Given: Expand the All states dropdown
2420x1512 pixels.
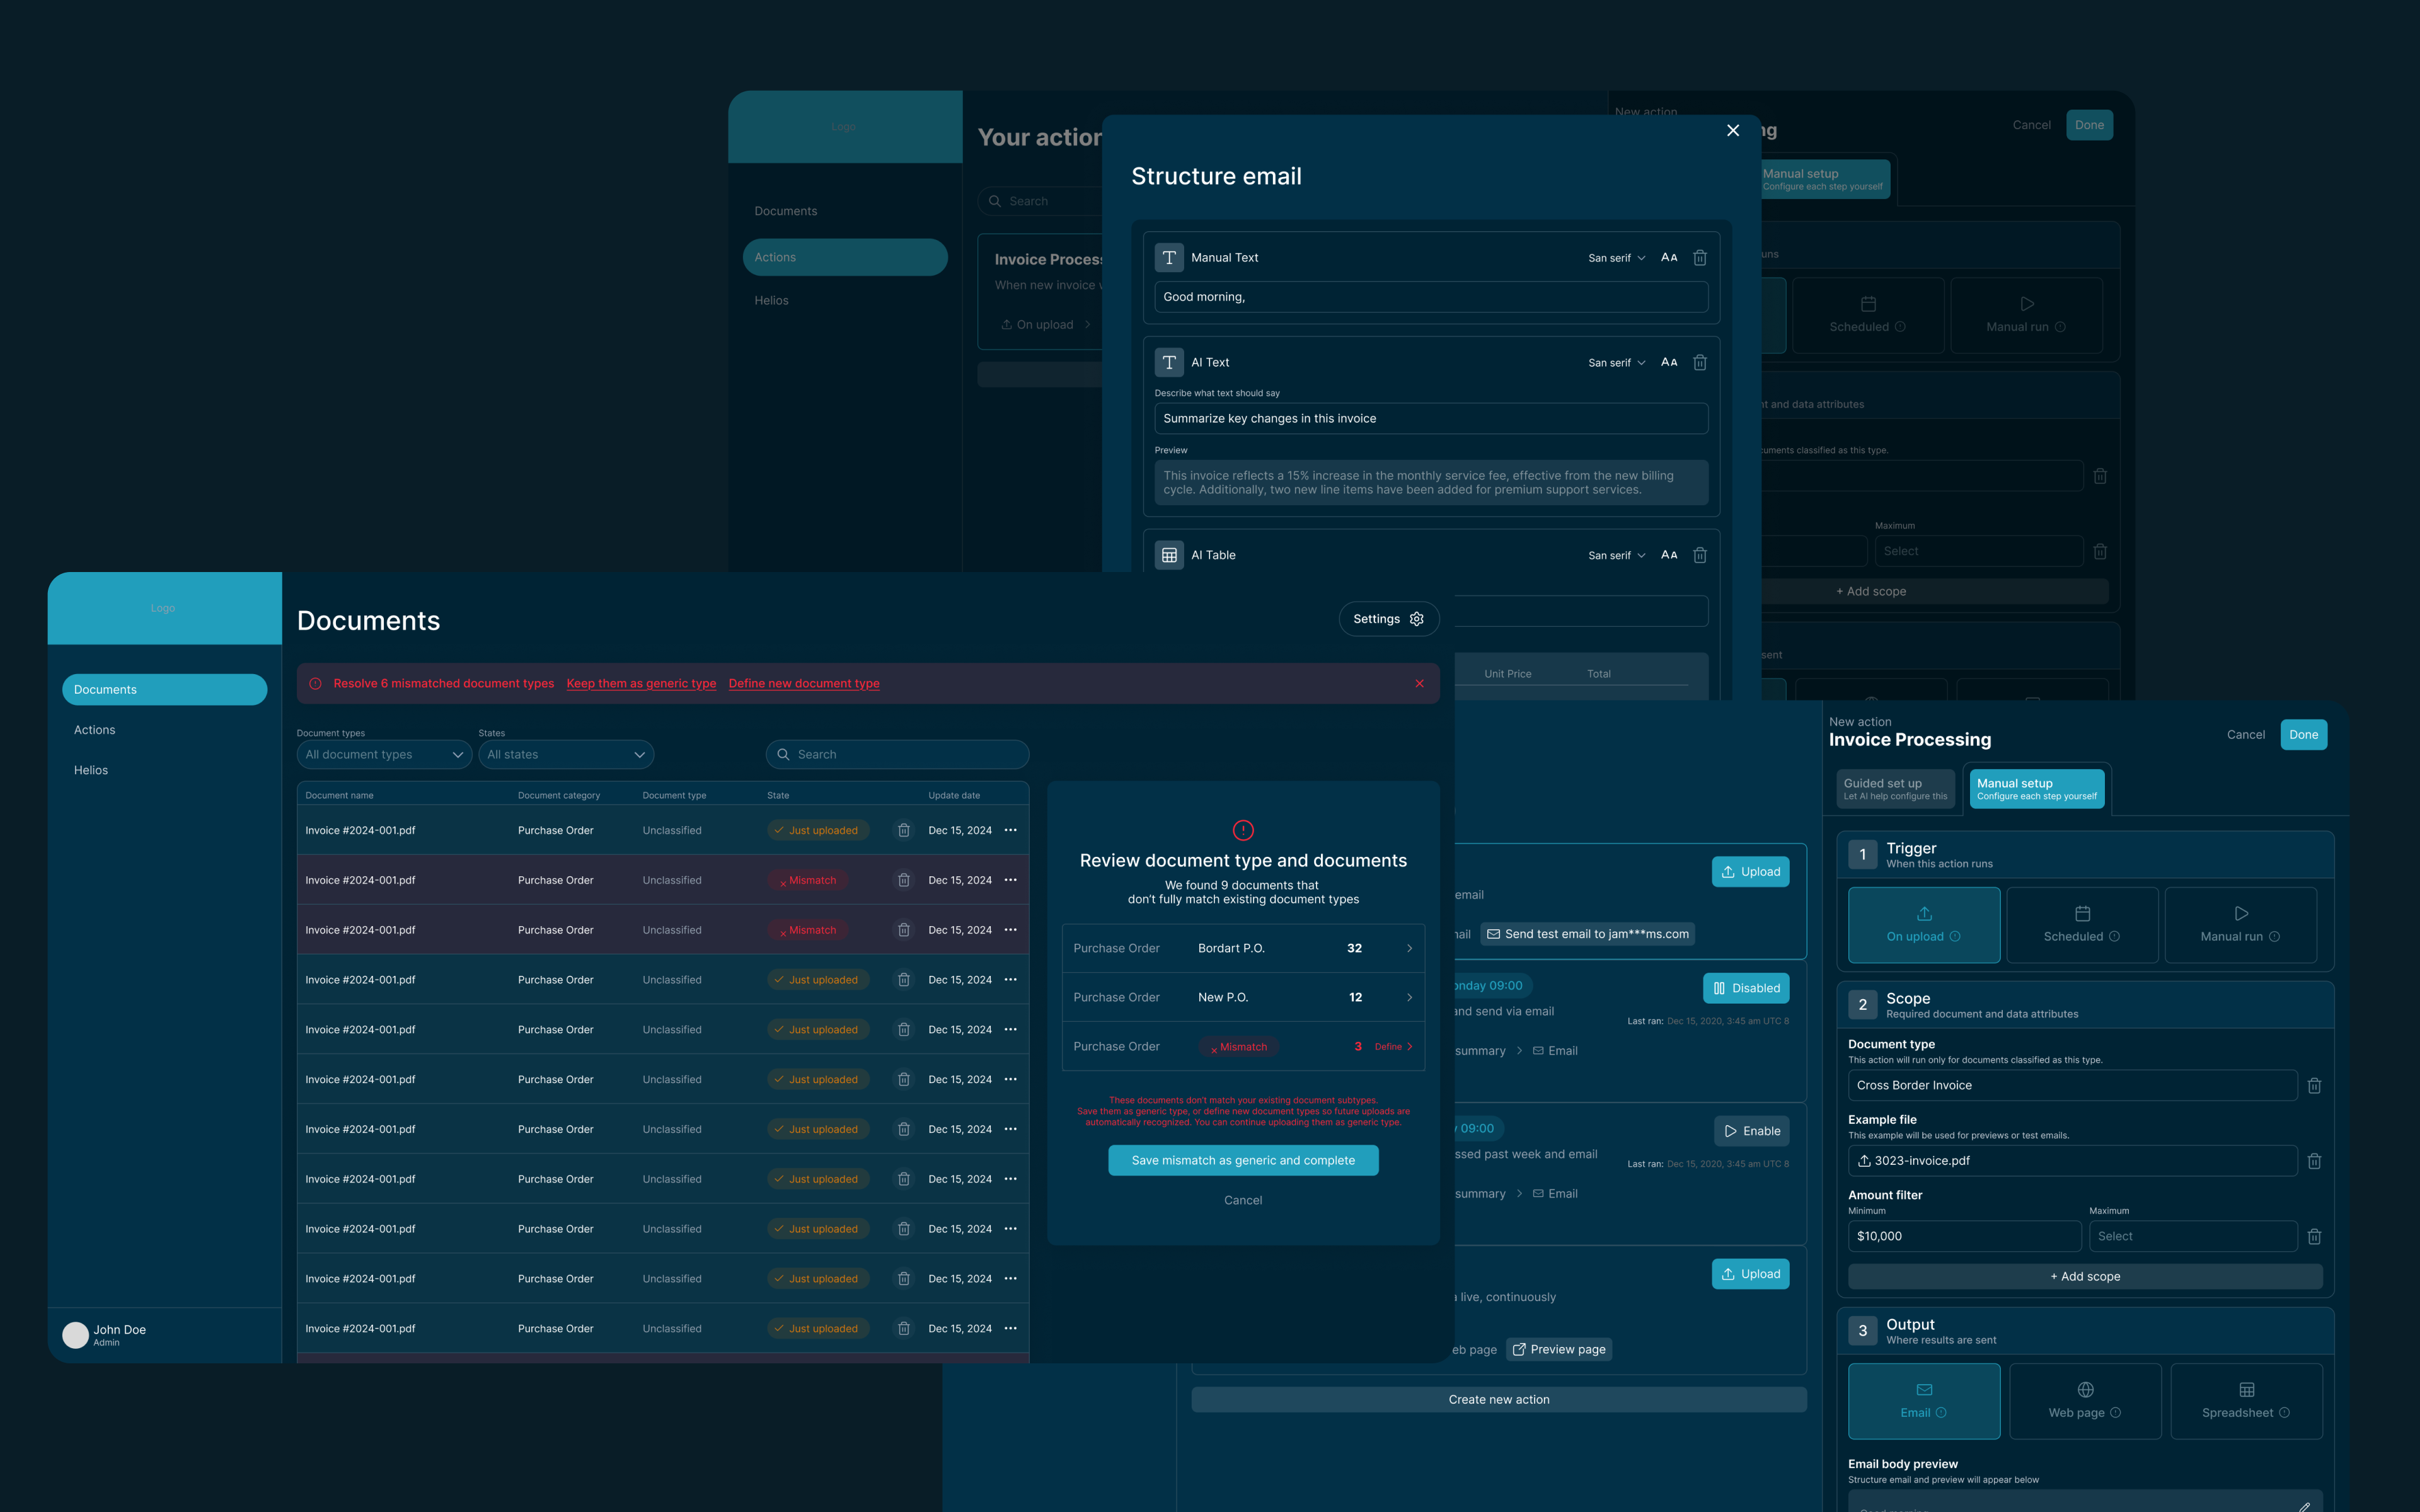Looking at the screenshot, I should point(566,755).
